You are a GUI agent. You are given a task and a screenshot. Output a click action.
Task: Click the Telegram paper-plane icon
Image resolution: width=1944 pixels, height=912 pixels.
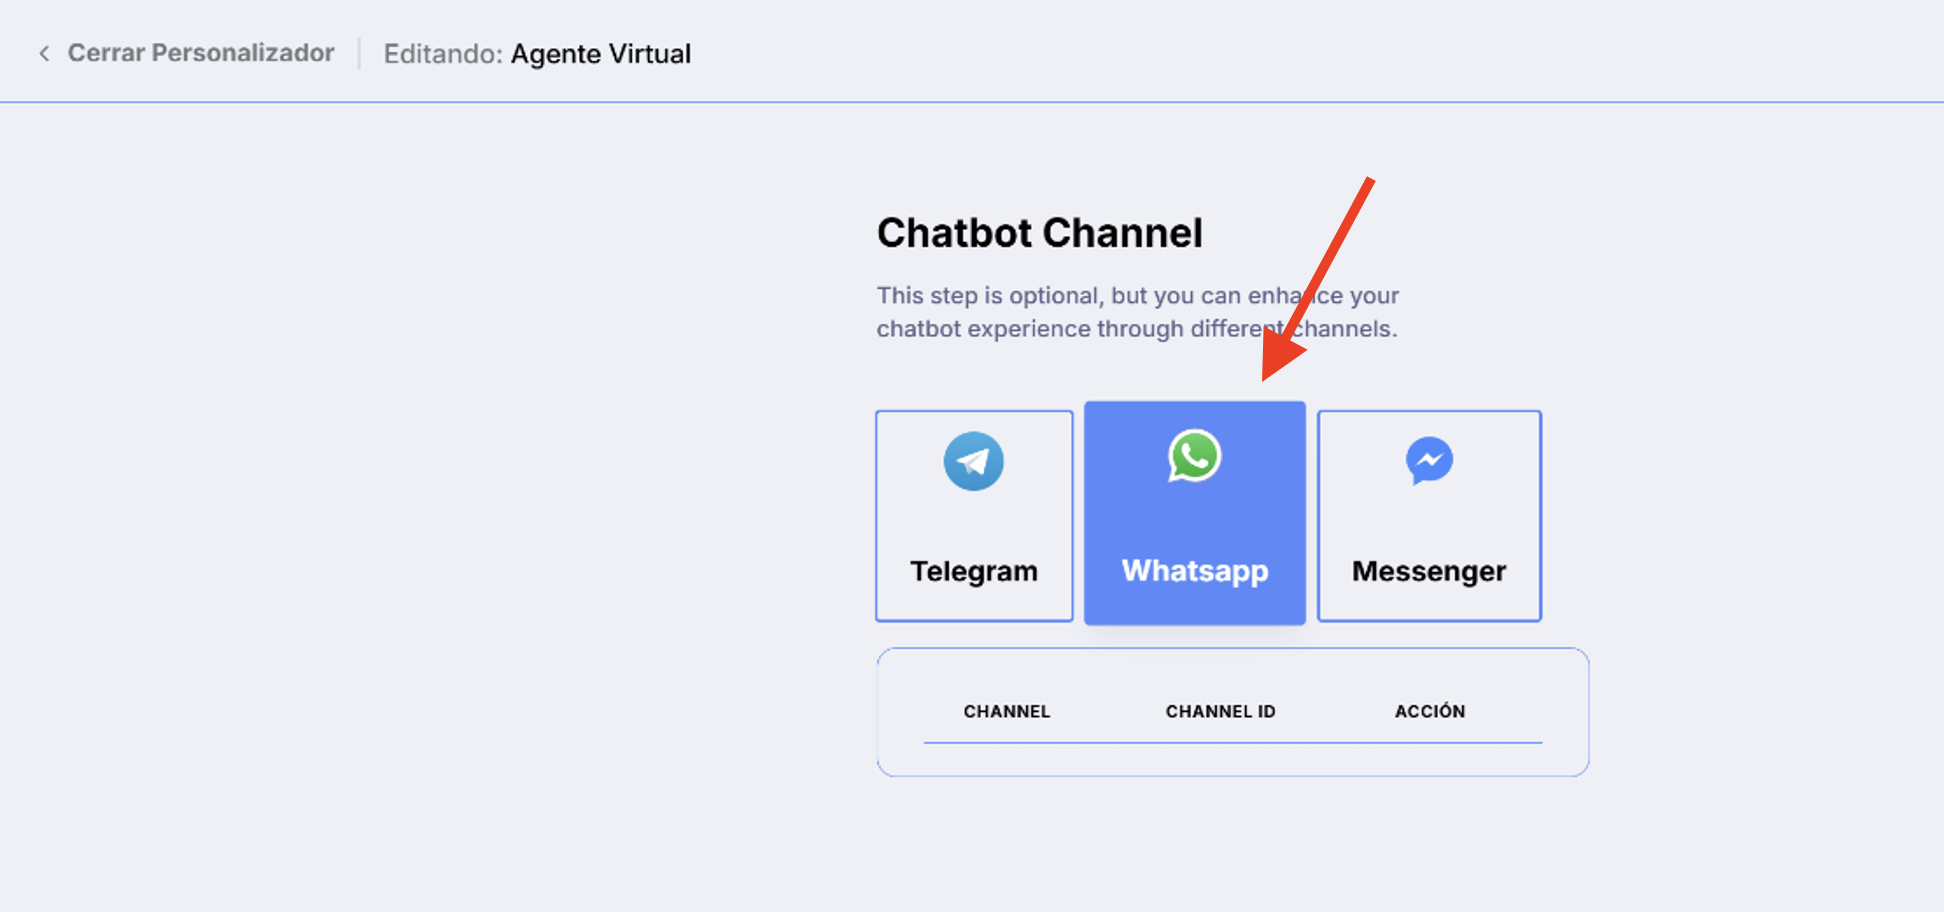(973, 461)
